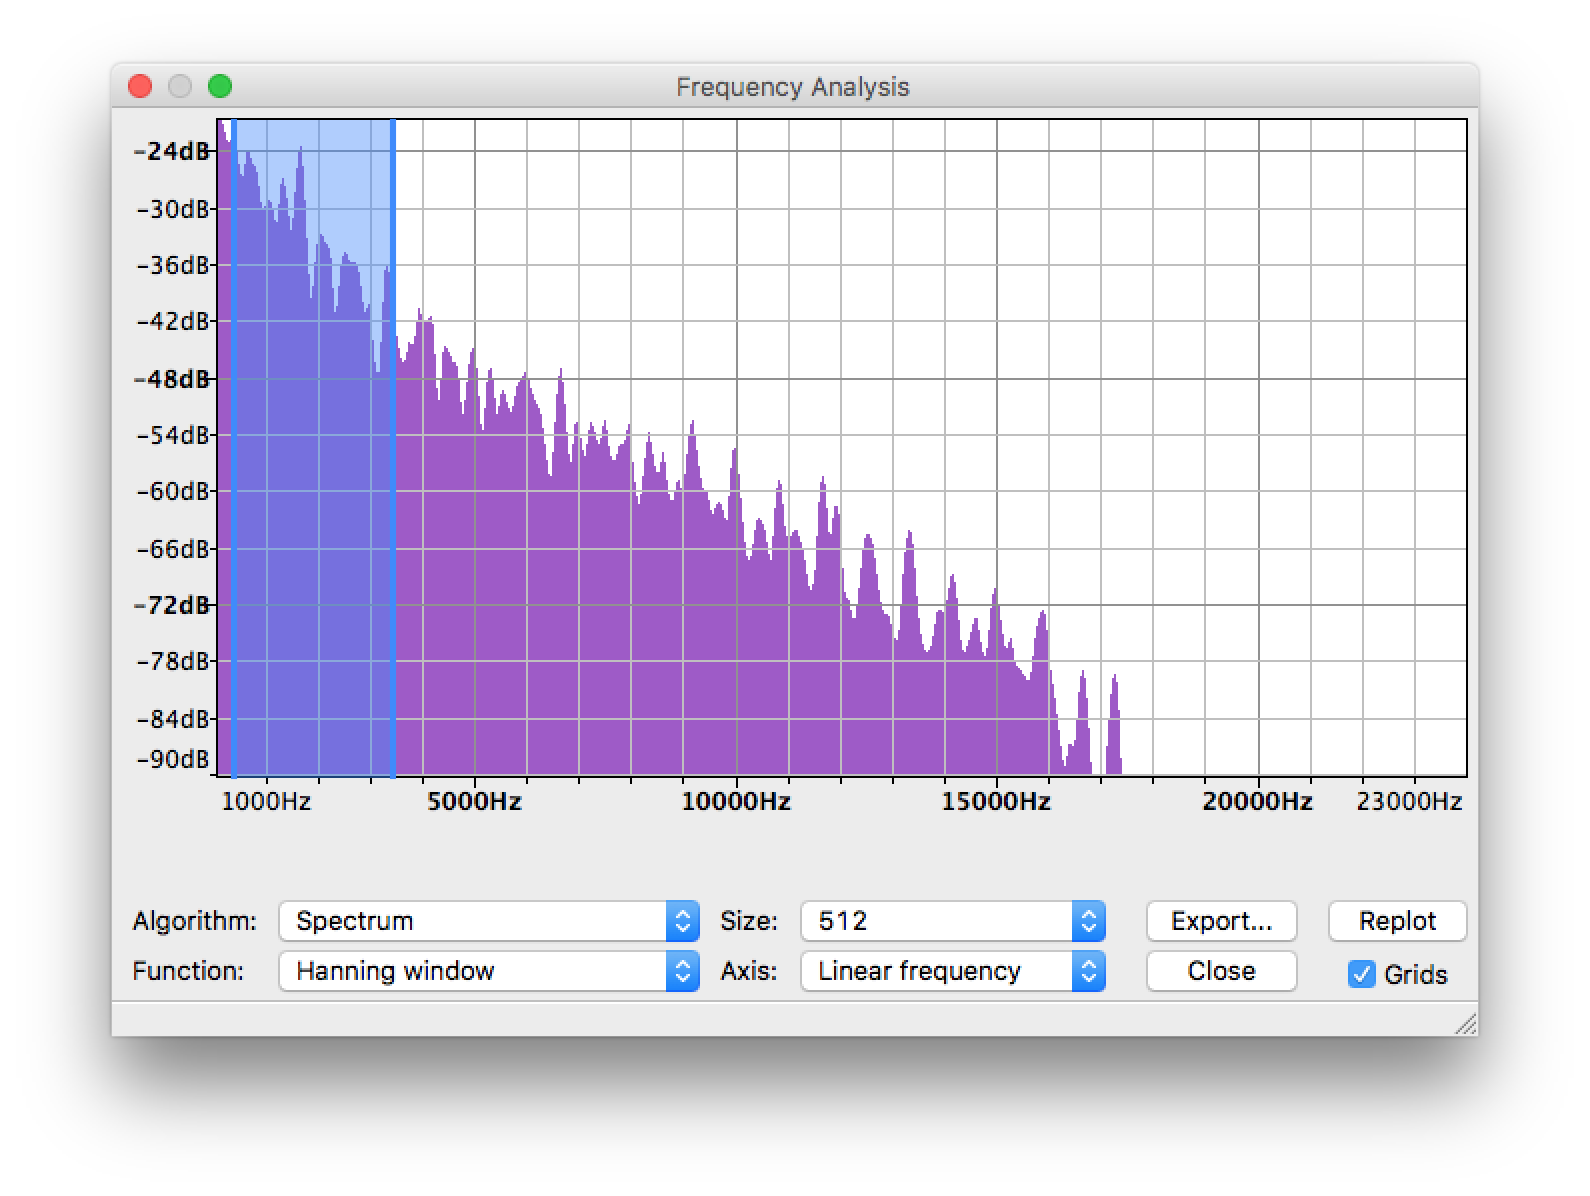Click the Replot button
The width and height of the screenshot is (1590, 1196).
click(1397, 921)
